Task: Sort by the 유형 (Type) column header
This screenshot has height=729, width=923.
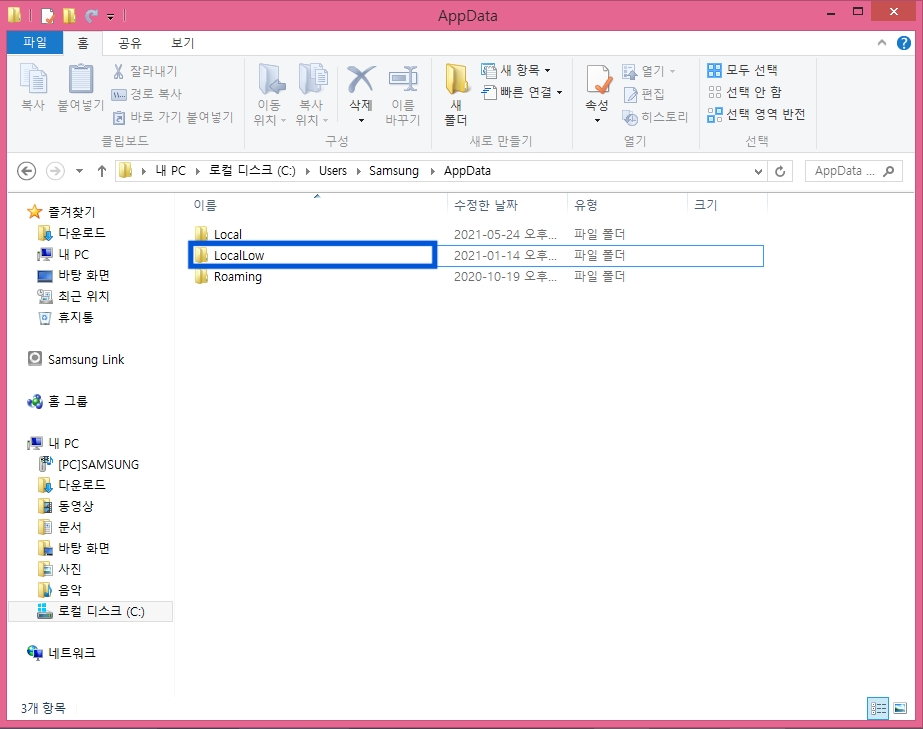Action: pos(586,205)
